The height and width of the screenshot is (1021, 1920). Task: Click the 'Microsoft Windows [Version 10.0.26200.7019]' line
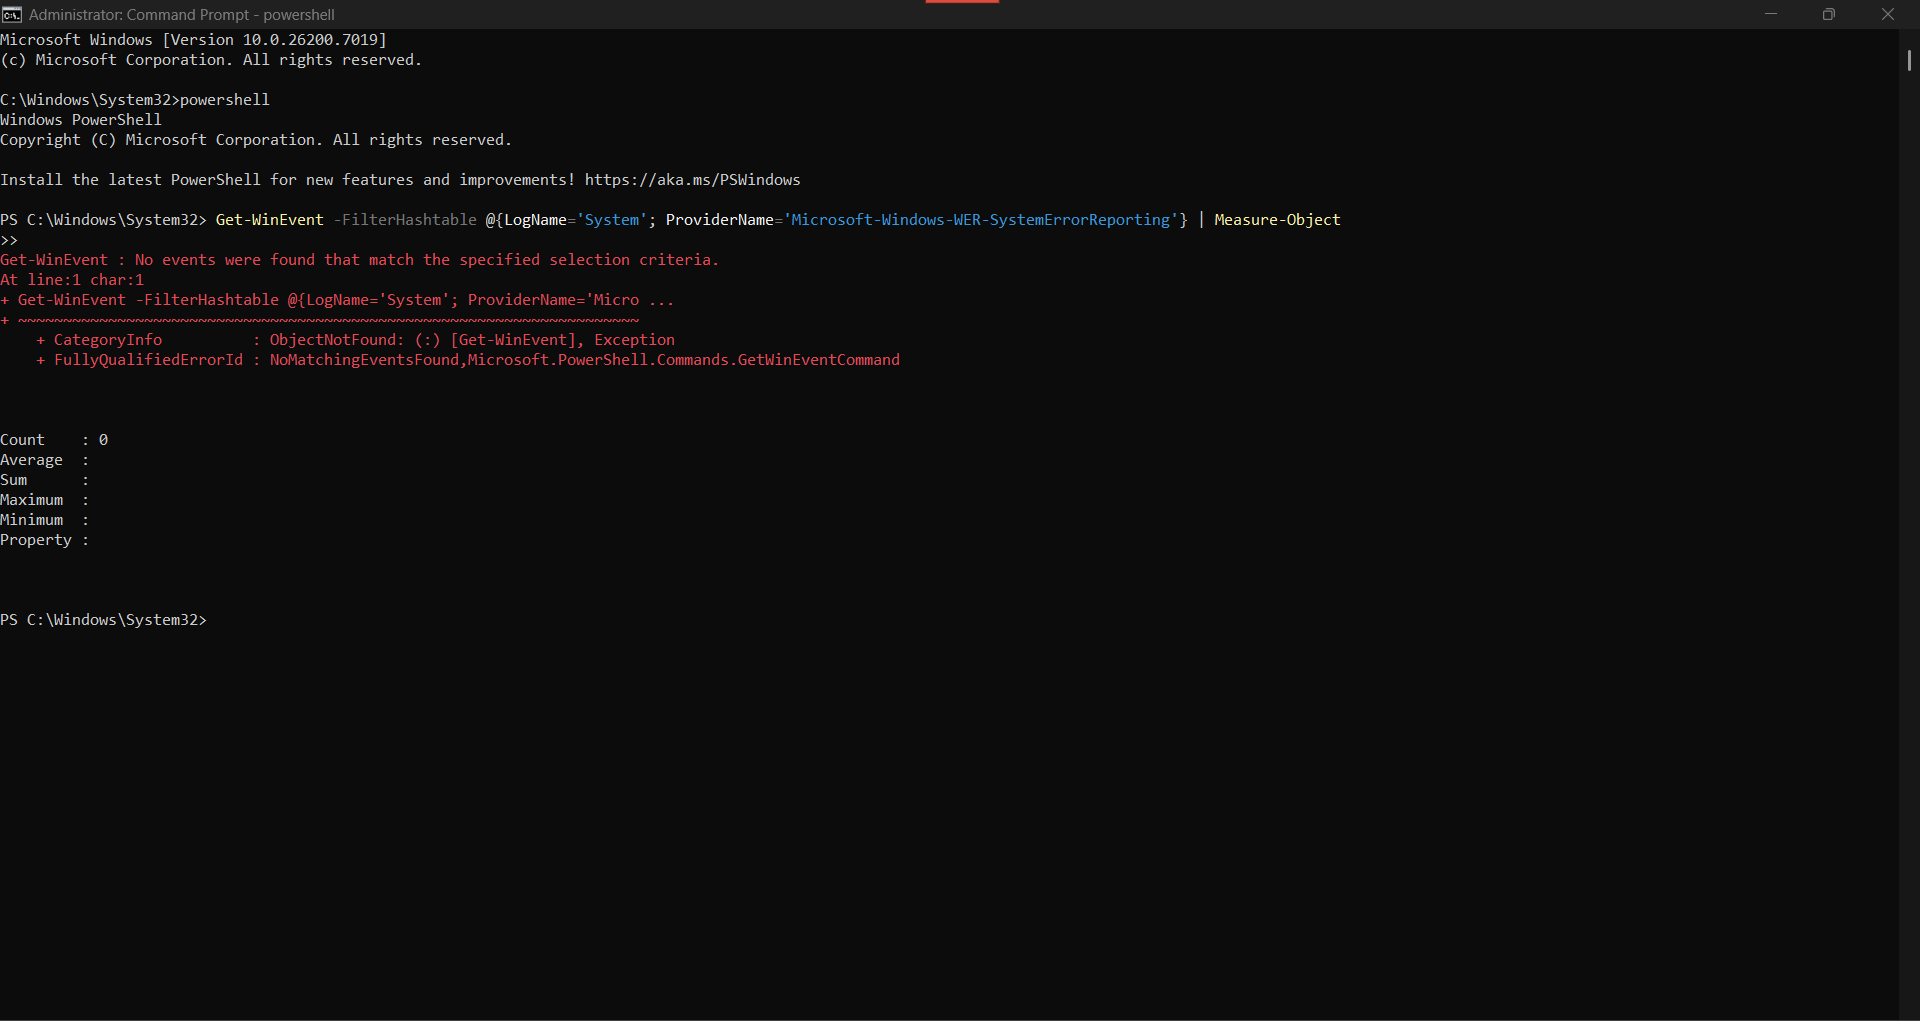point(193,40)
